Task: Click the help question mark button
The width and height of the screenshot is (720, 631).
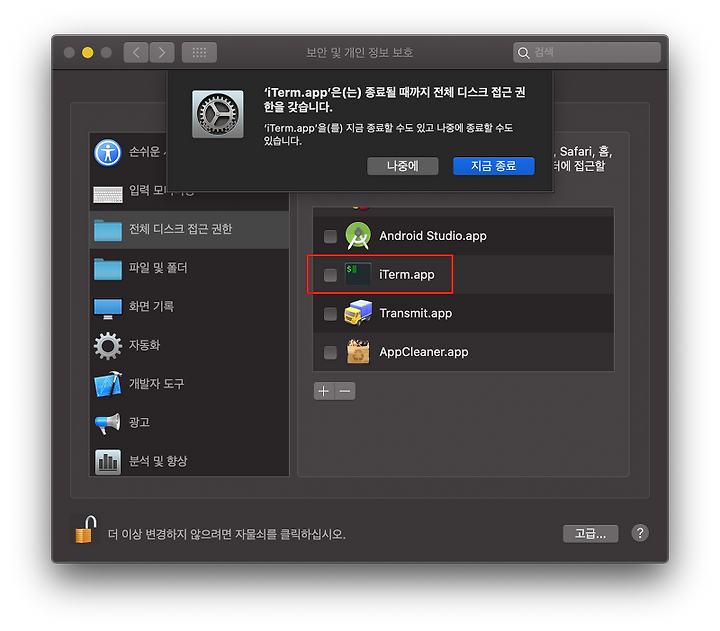Action: pyautogui.click(x=640, y=533)
